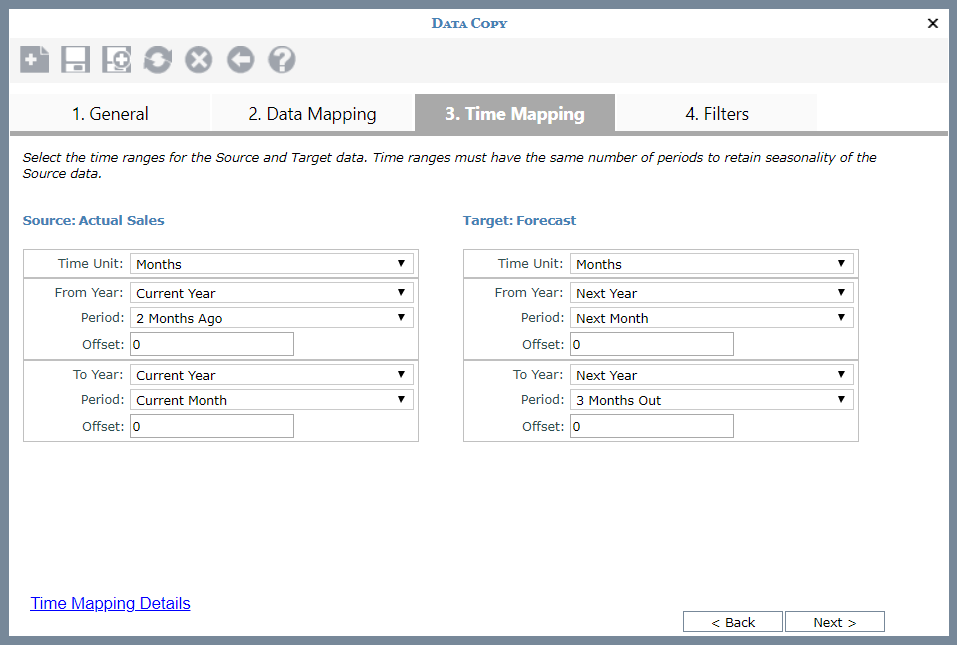Close the Data Copy dialog
The height and width of the screenshot is (645, 957).
pyautogui.click(x=933, y=23)
